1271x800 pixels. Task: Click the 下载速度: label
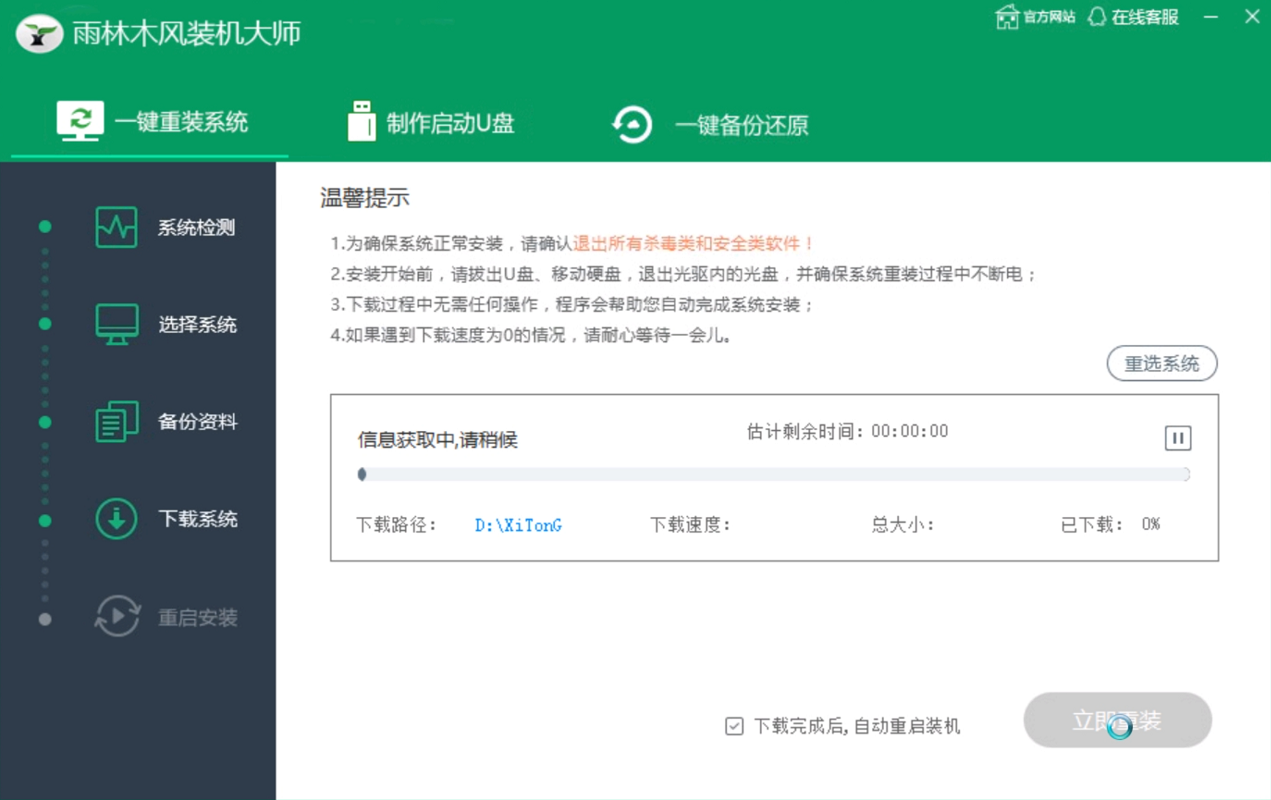pyautogui.click(x=690, y=525)
